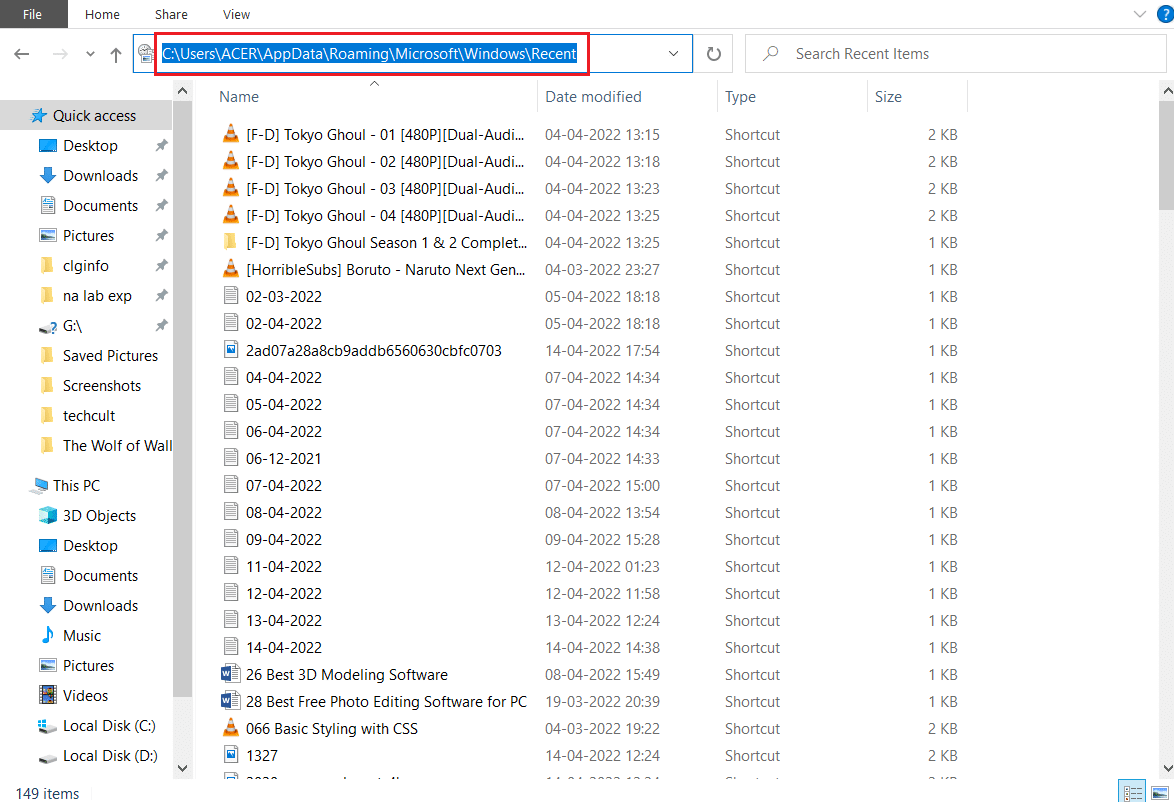Expand the address bar history dropdown
This screenshot has height=802, width=1174.
[x=673, y=54]
